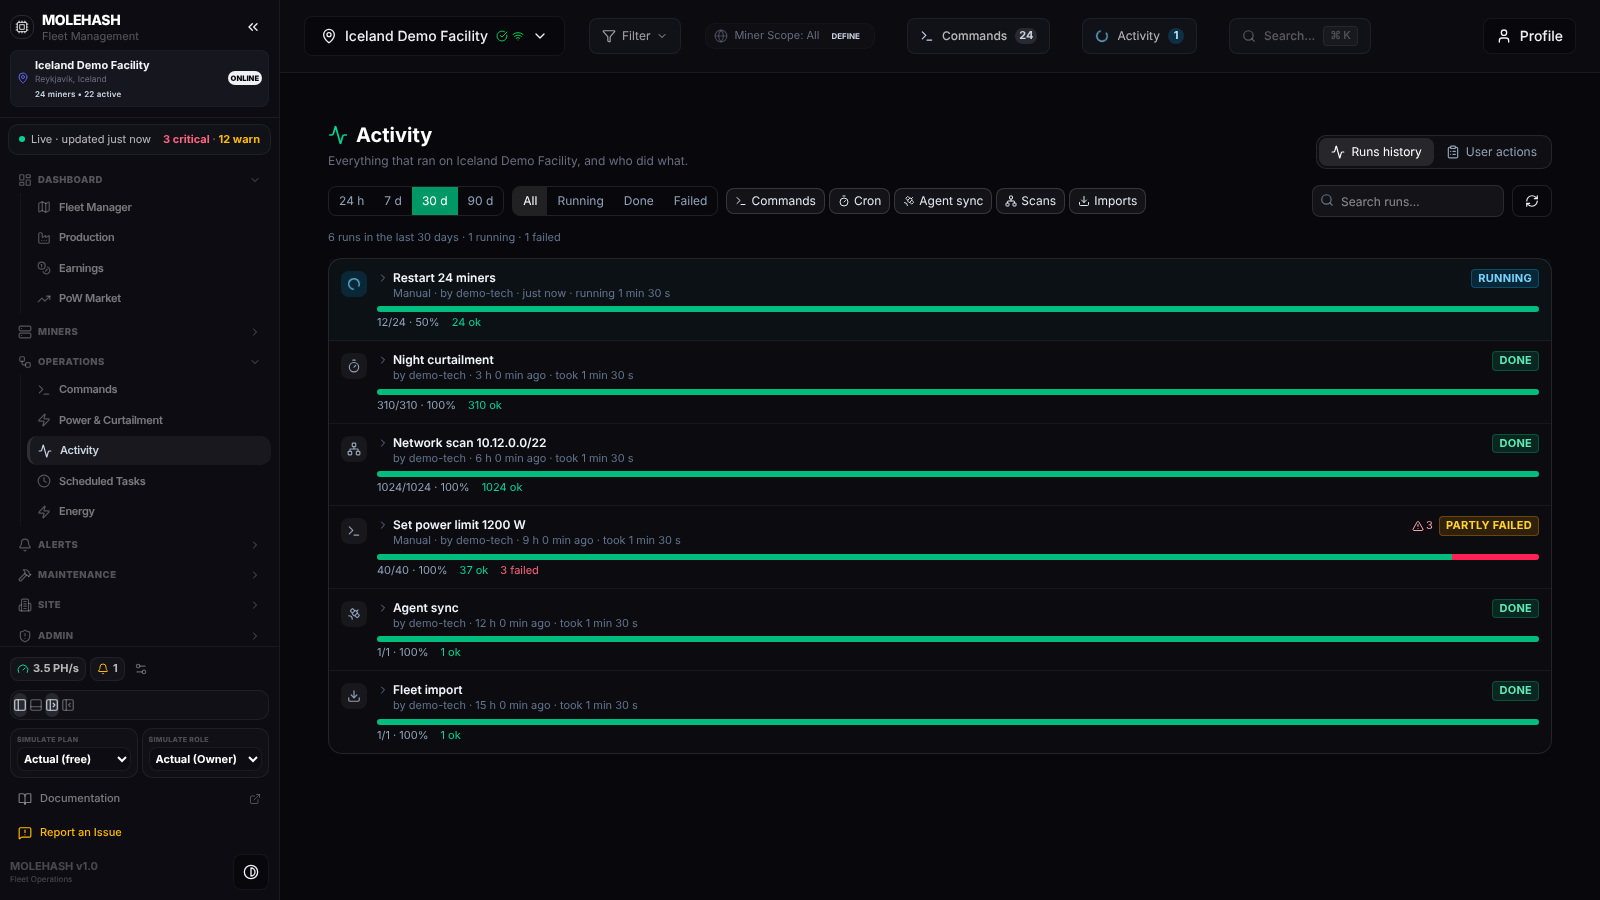The height and width of the screenshot is (900, 1600).
Task: Toggle the left sidebar layout icon
Action: pyautogui.click(x=20, y=705)
